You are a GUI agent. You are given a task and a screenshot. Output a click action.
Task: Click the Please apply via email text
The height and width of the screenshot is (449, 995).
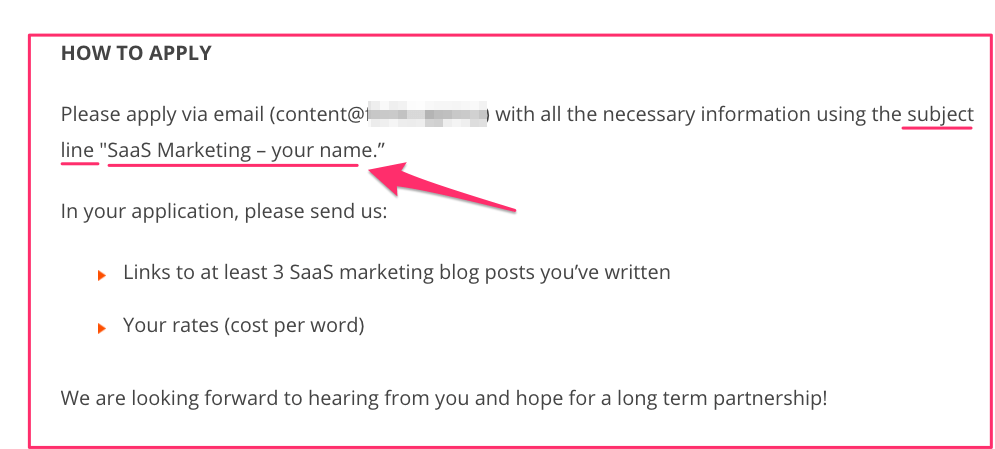coord(162,115)
